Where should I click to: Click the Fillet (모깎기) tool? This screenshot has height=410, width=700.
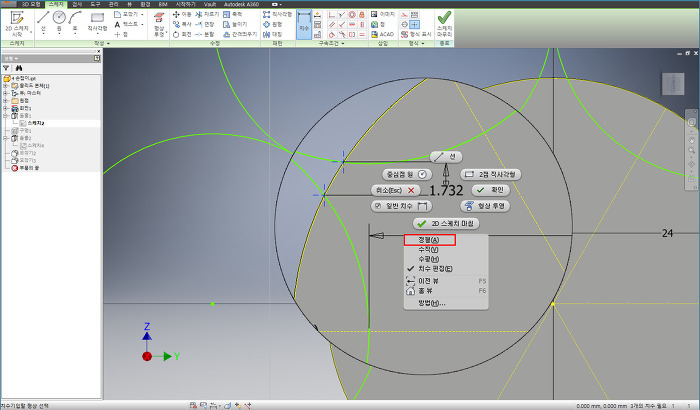tap(126, 14)
